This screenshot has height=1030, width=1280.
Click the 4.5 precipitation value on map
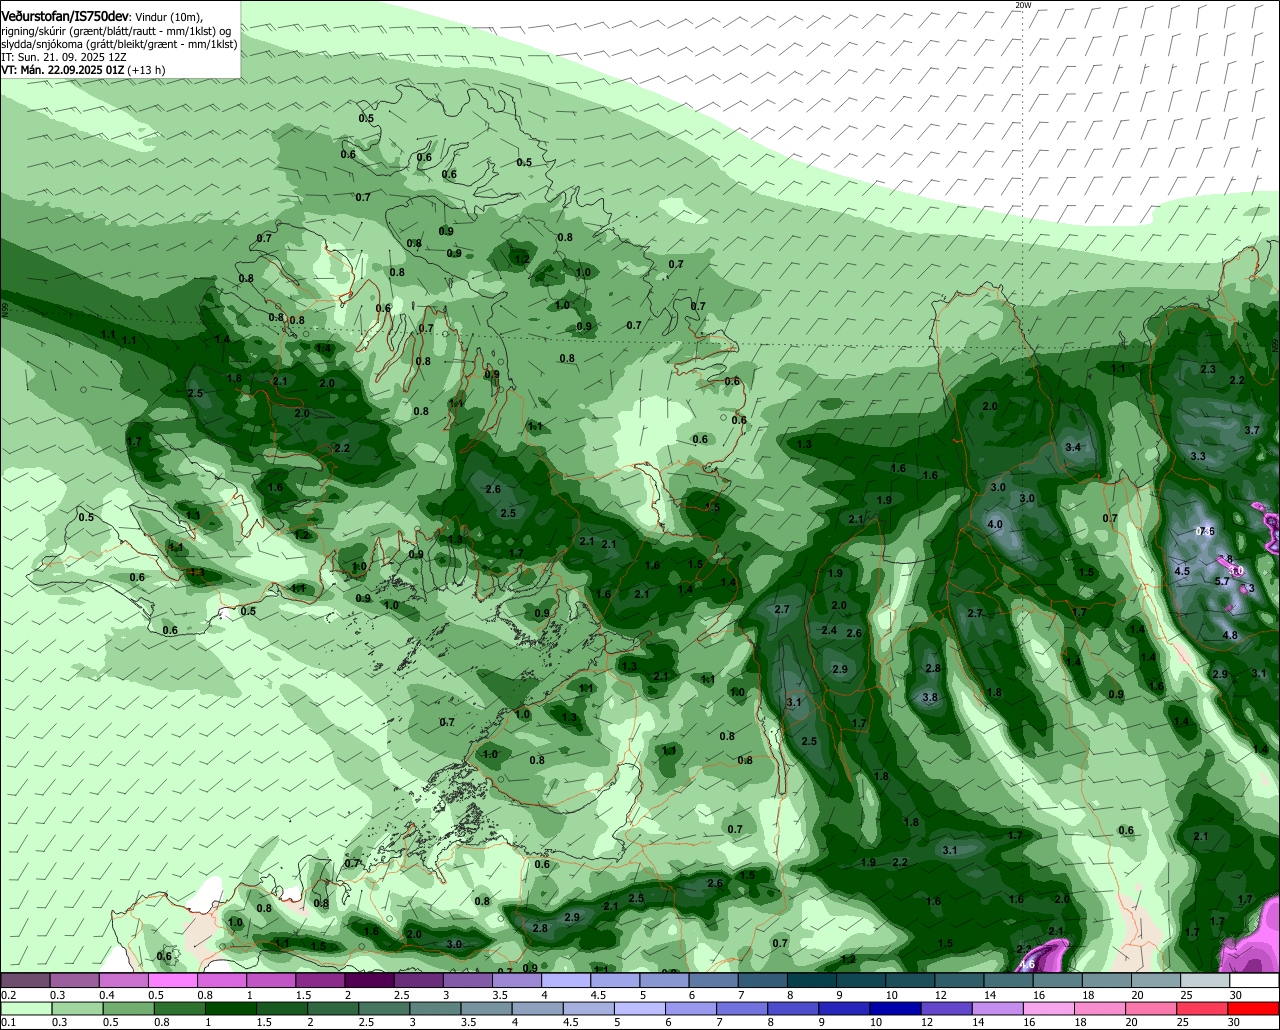pyautogui.click(x=1182, y=571)
